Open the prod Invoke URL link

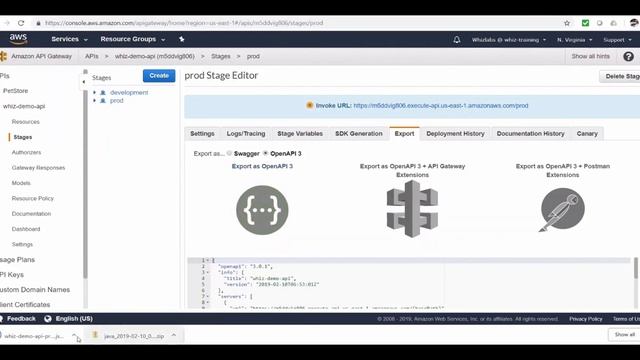point(440,105)
